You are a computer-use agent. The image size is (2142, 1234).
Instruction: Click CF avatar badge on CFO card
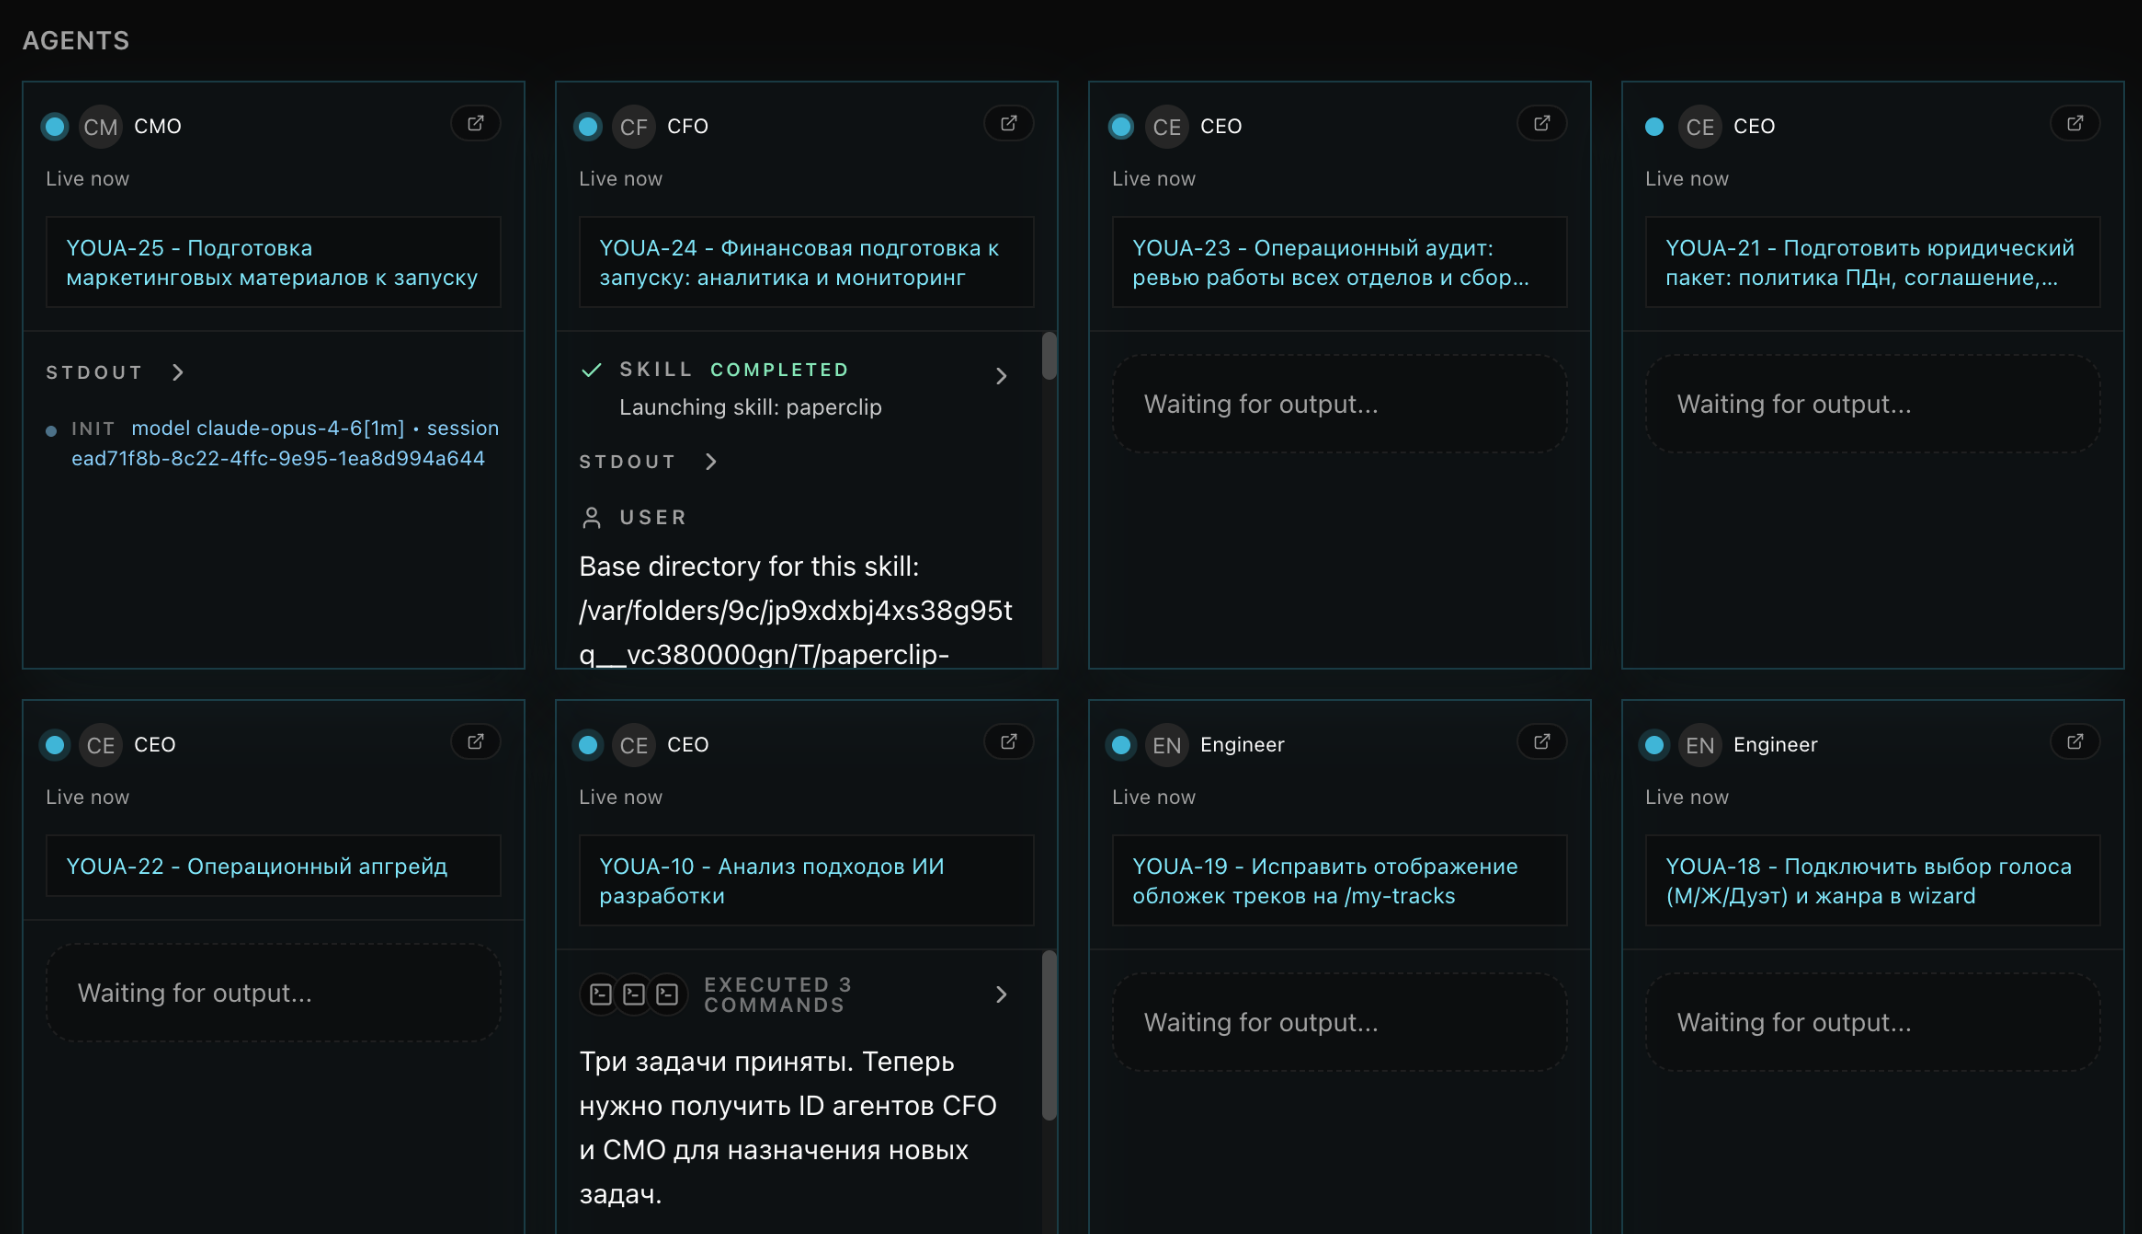tap(633, 127)
